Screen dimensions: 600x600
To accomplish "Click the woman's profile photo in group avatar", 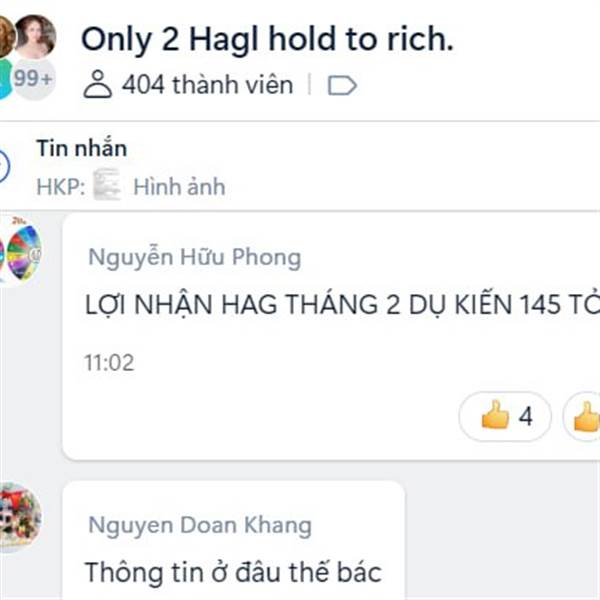I will point(35,36).
